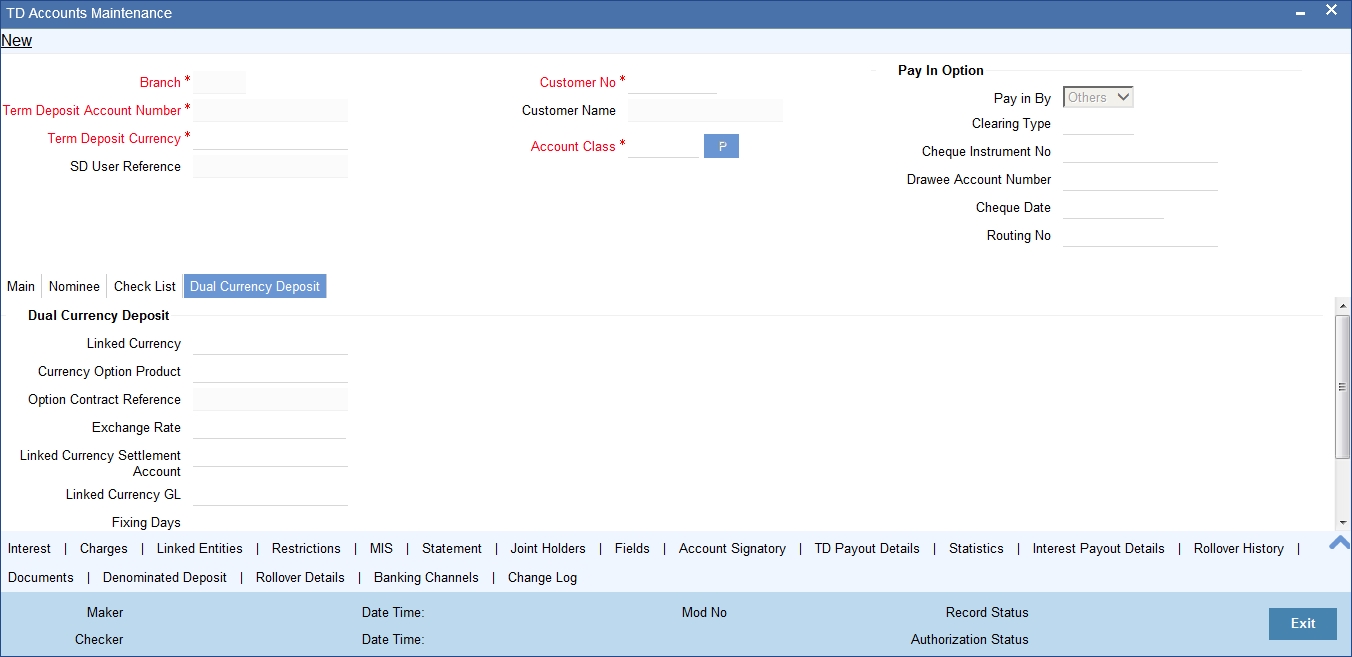Open the Fields link

coord(632,548)
